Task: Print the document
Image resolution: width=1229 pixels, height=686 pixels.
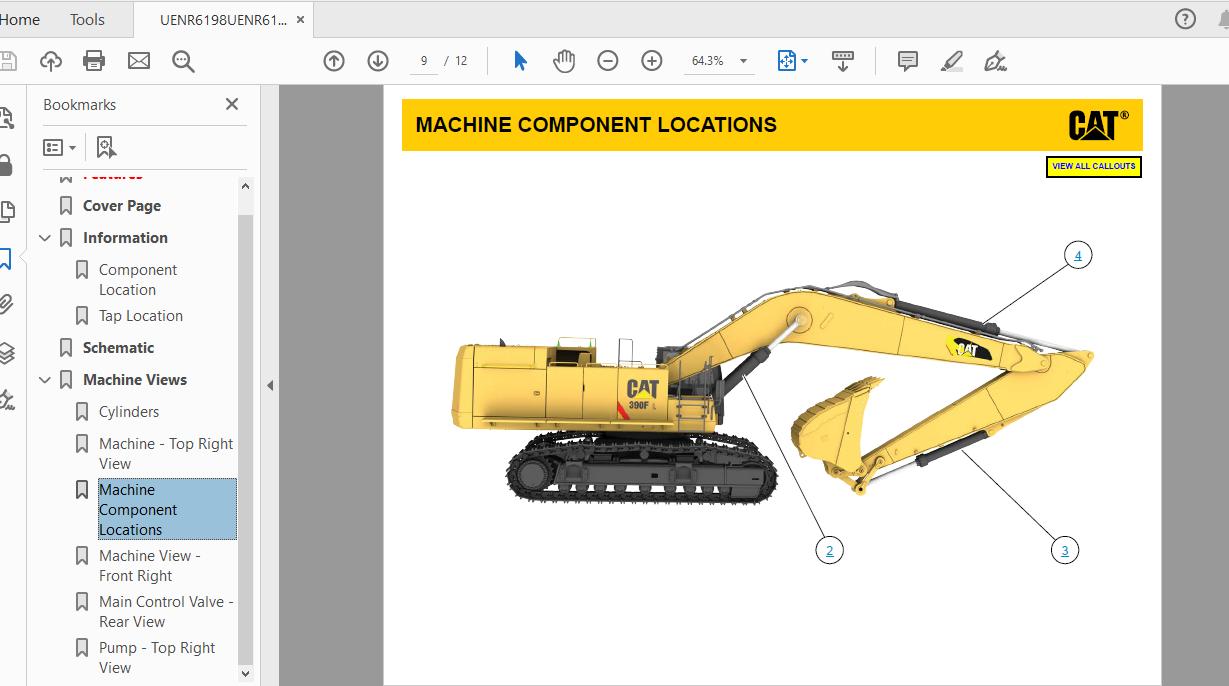Action: click(94, 61)
